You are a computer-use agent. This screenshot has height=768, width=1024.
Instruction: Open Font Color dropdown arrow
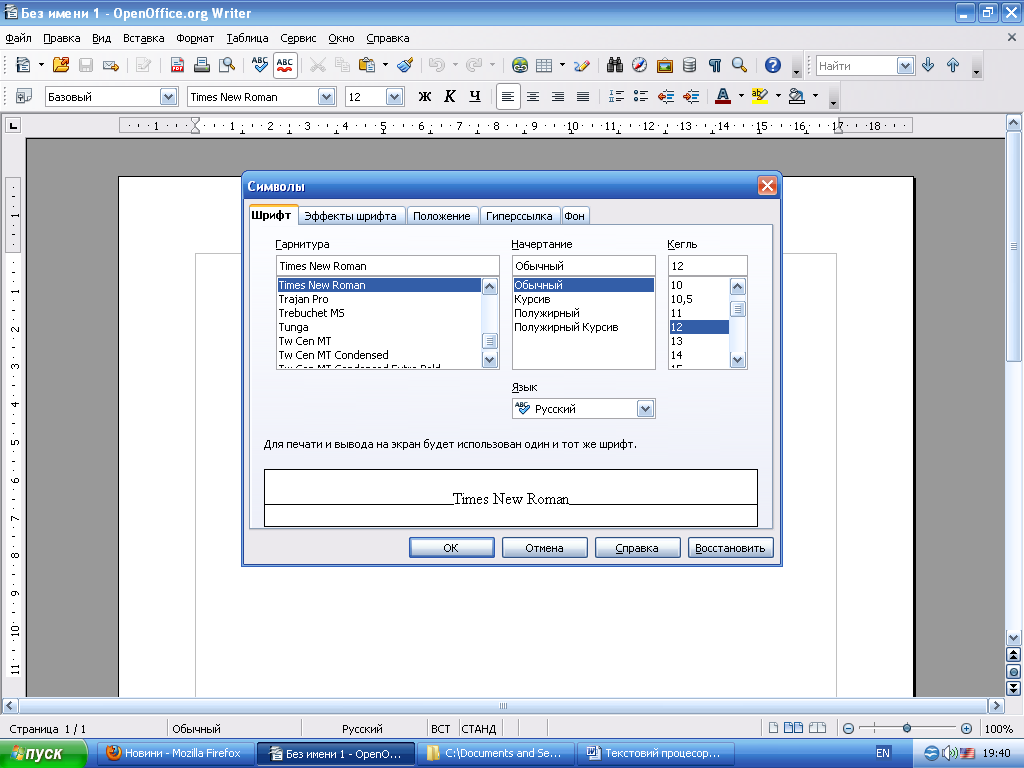pyautogui.click(x=741, y=96)
